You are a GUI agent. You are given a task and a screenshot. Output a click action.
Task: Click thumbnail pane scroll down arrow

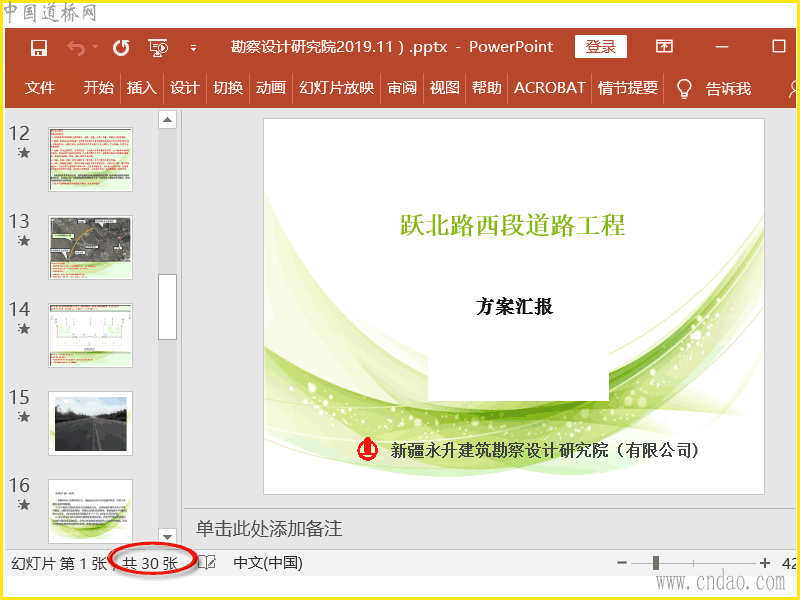167,536
